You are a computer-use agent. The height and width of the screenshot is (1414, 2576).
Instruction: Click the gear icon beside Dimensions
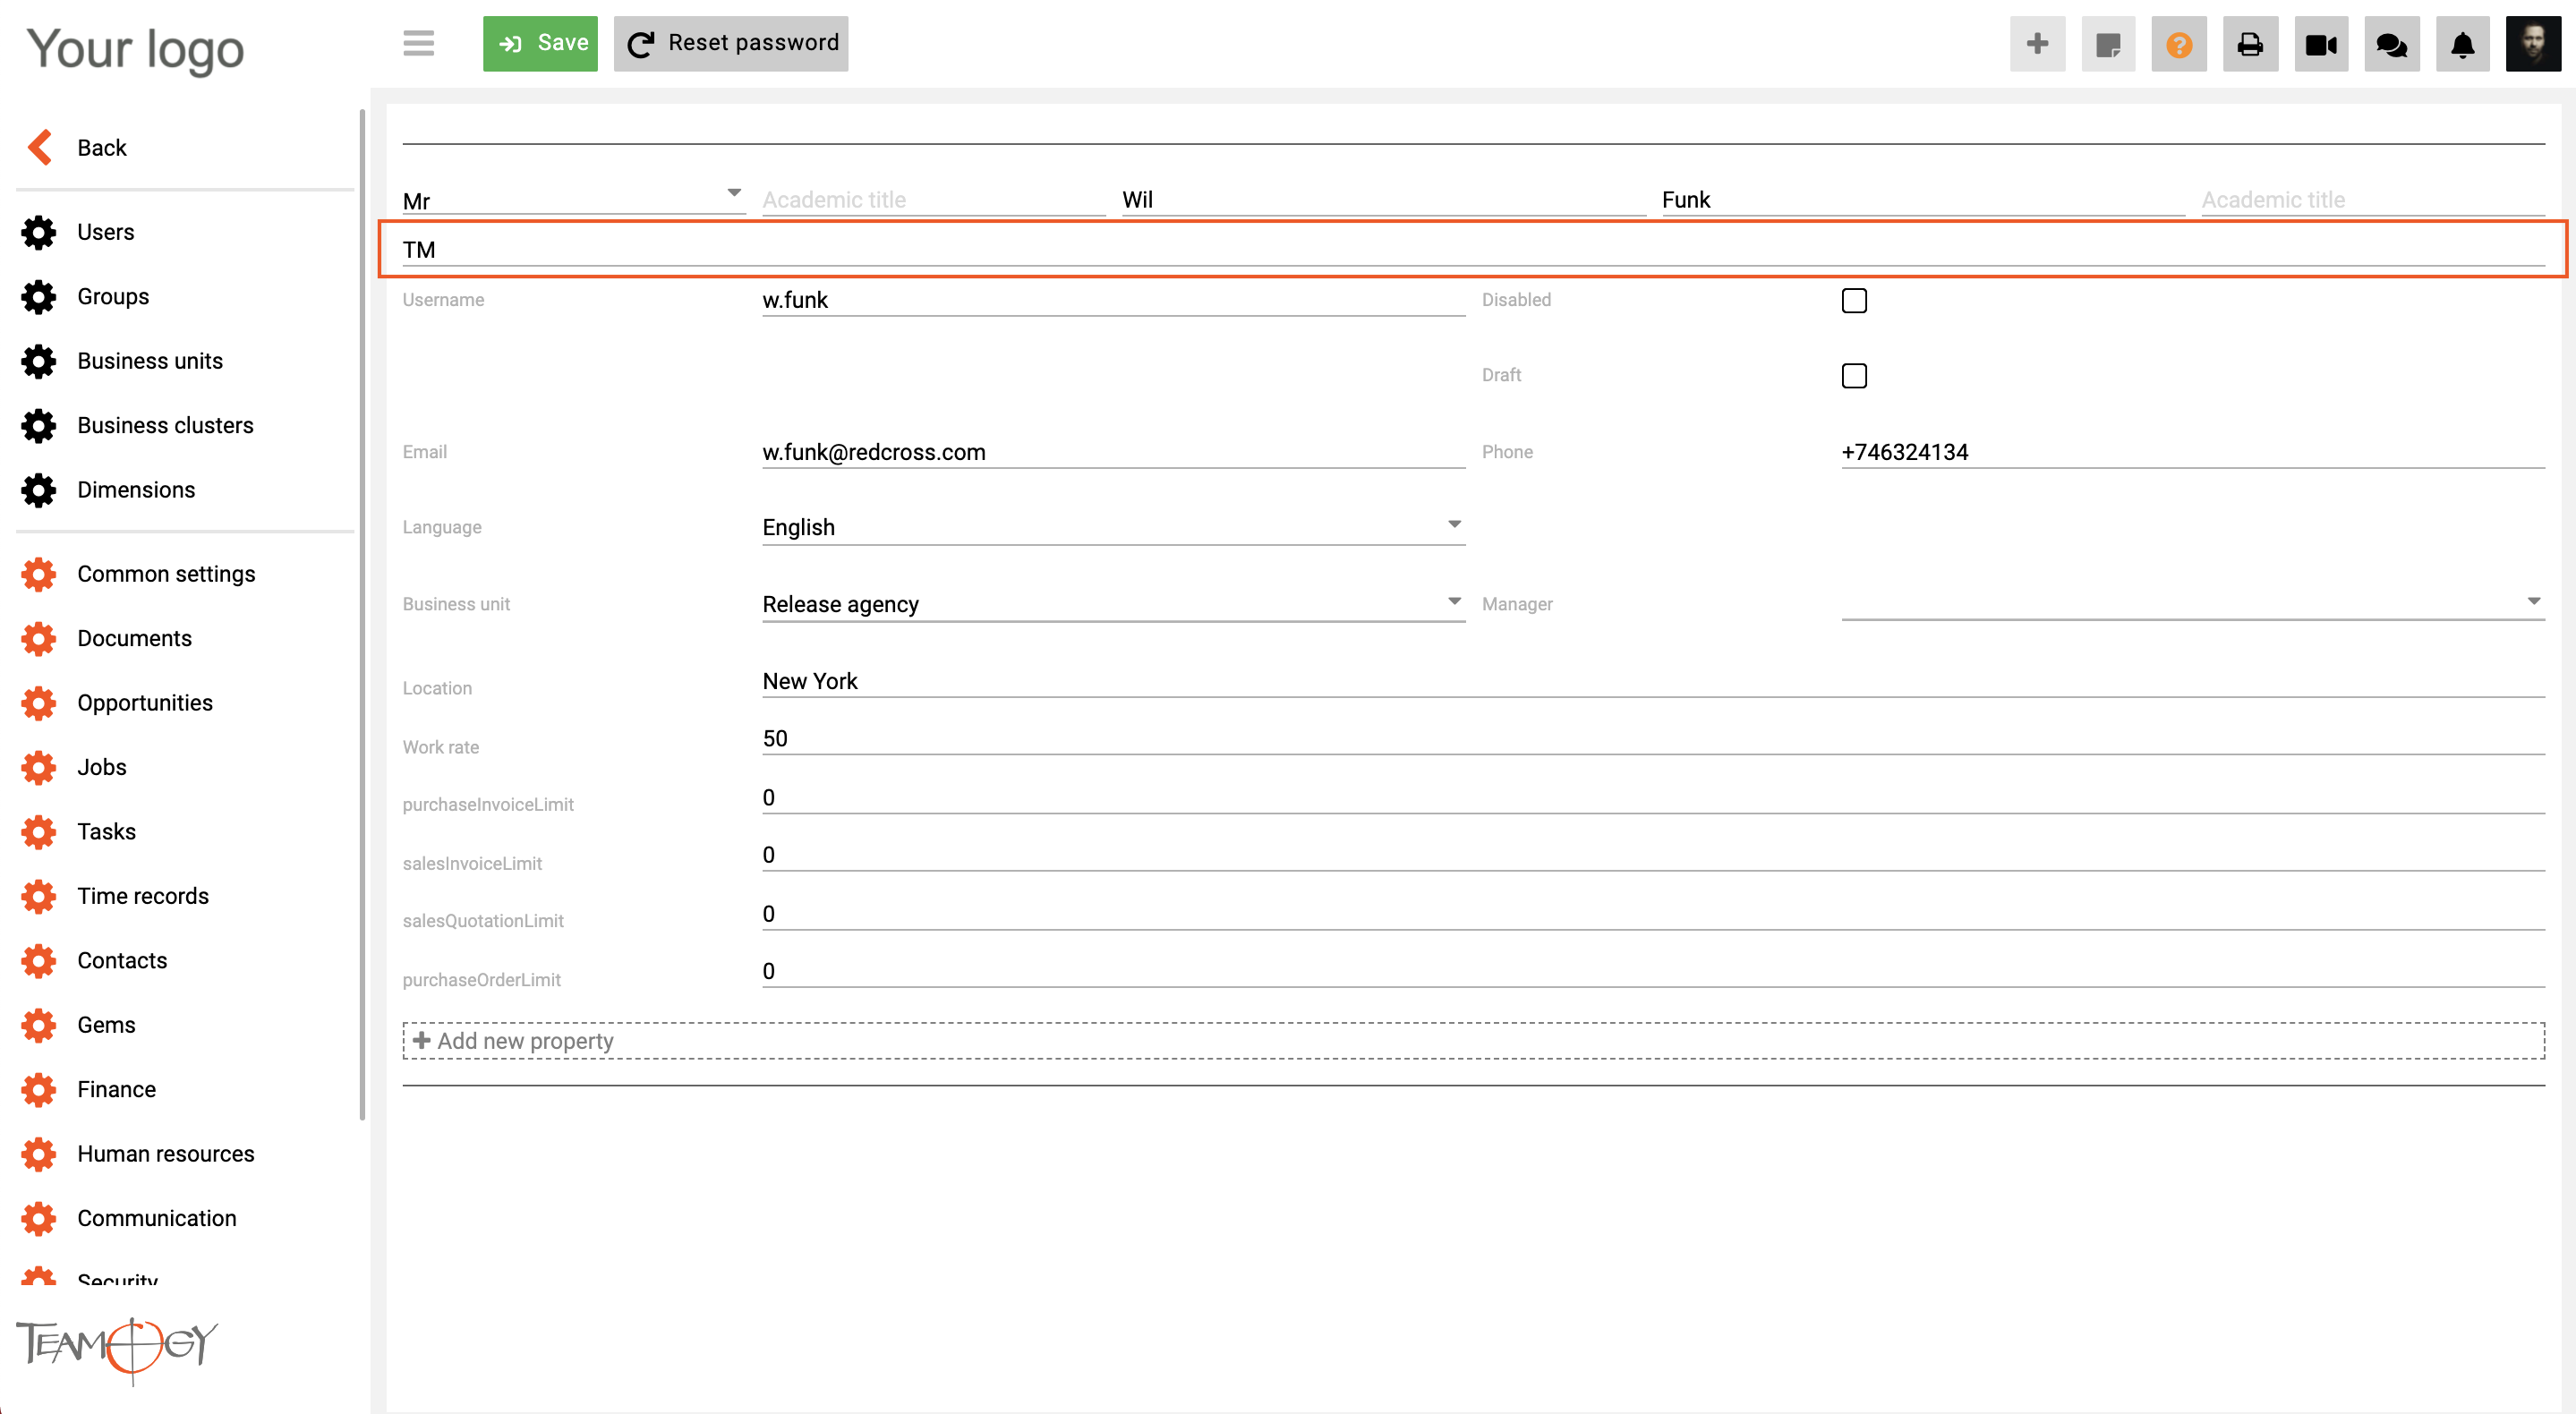(39, 490)
